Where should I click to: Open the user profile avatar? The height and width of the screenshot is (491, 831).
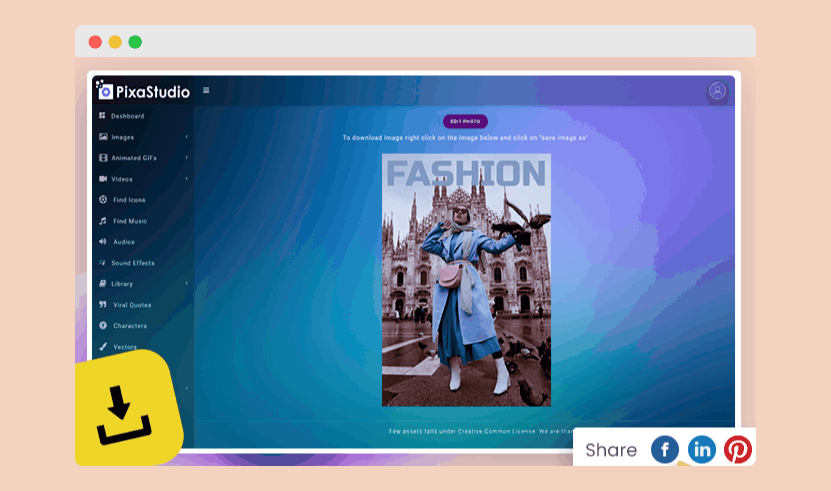[x=717, y=91]
